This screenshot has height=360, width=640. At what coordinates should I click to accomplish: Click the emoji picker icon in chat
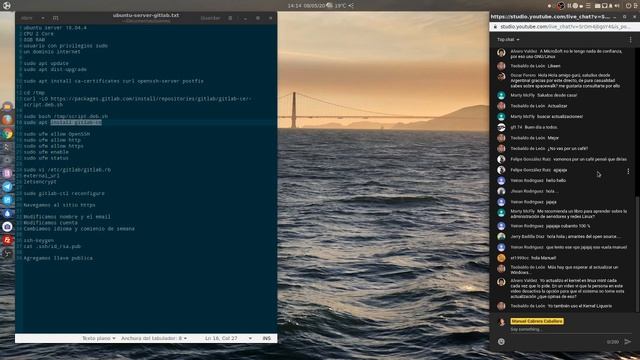[501, 342]
